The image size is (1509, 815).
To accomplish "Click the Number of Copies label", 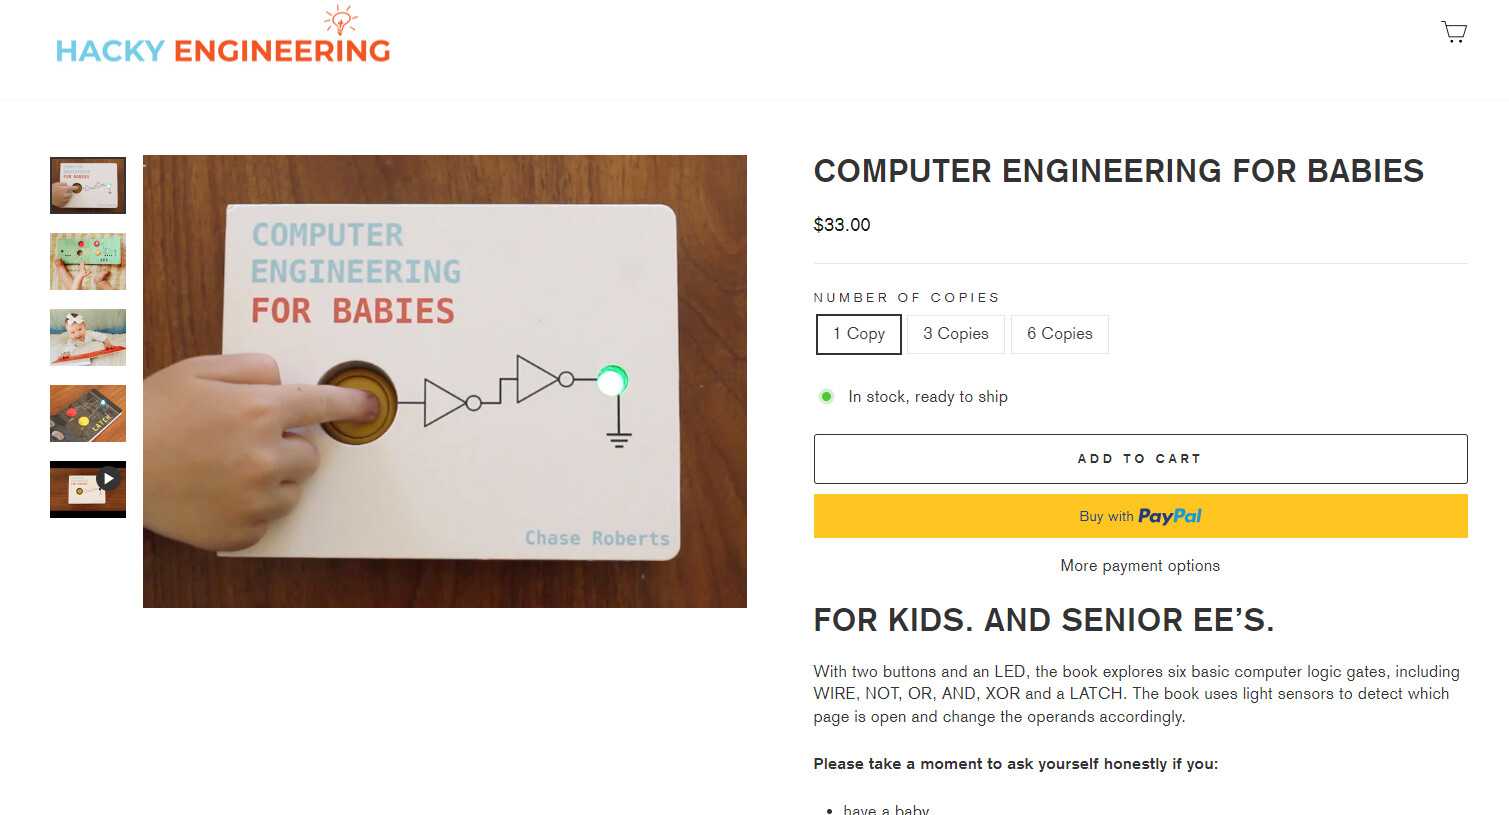I will tap(906, 298).
